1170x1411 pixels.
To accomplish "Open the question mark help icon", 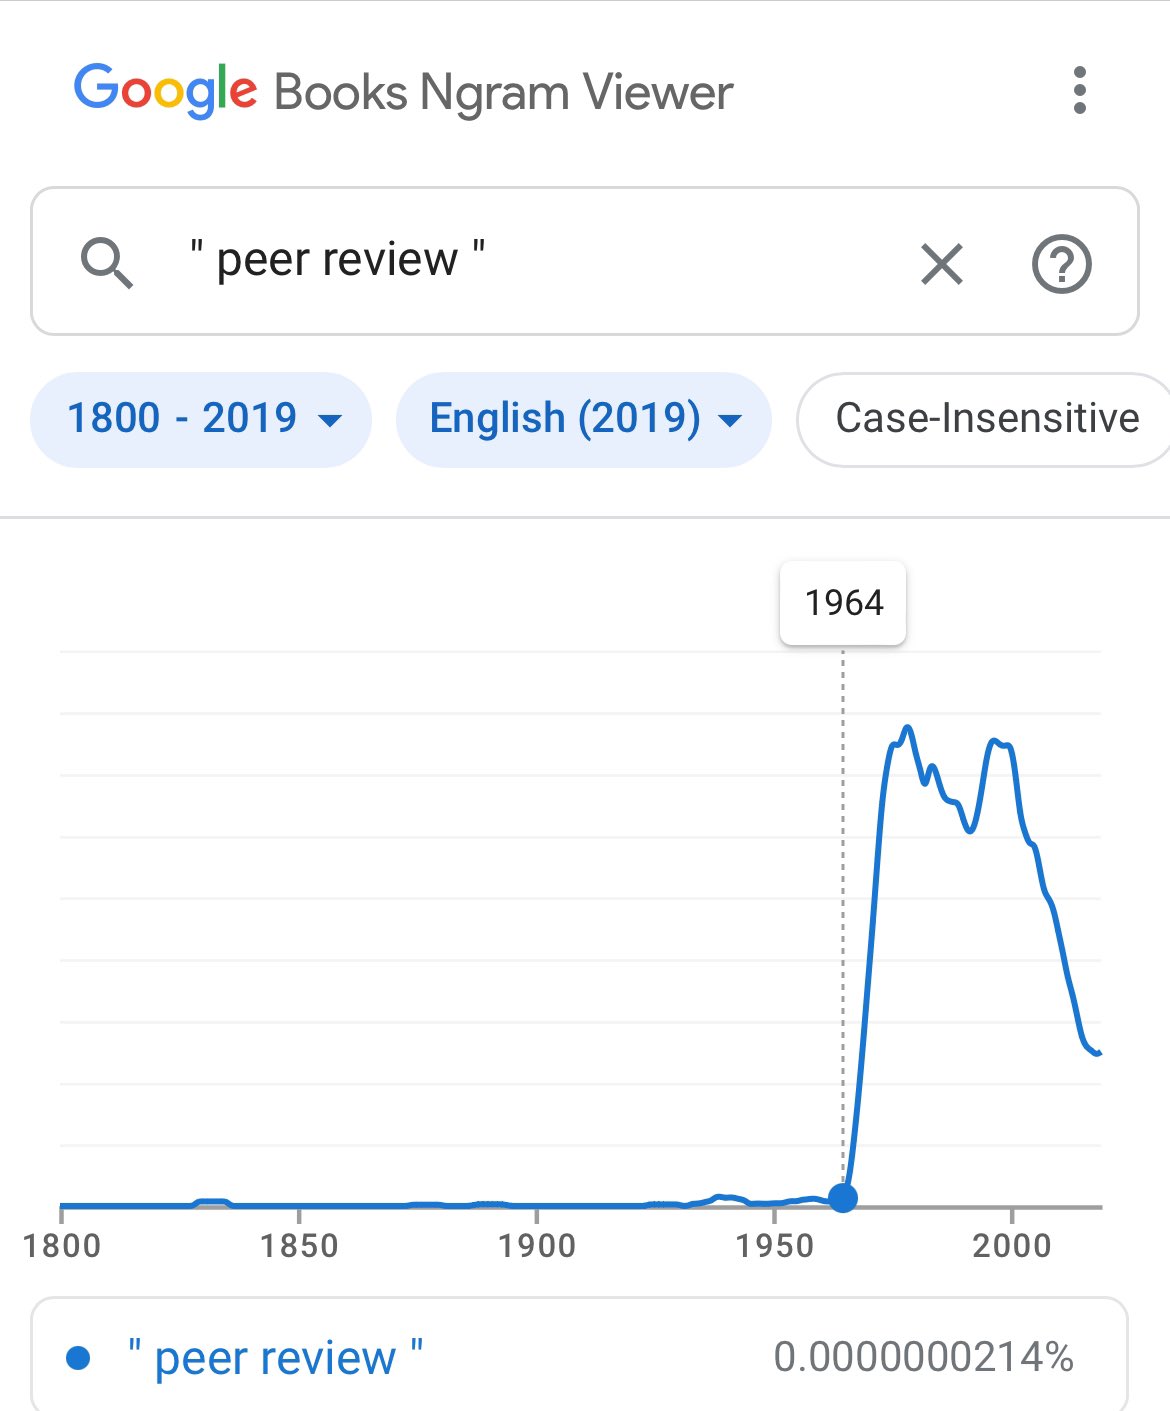I will pos(1060,264).
